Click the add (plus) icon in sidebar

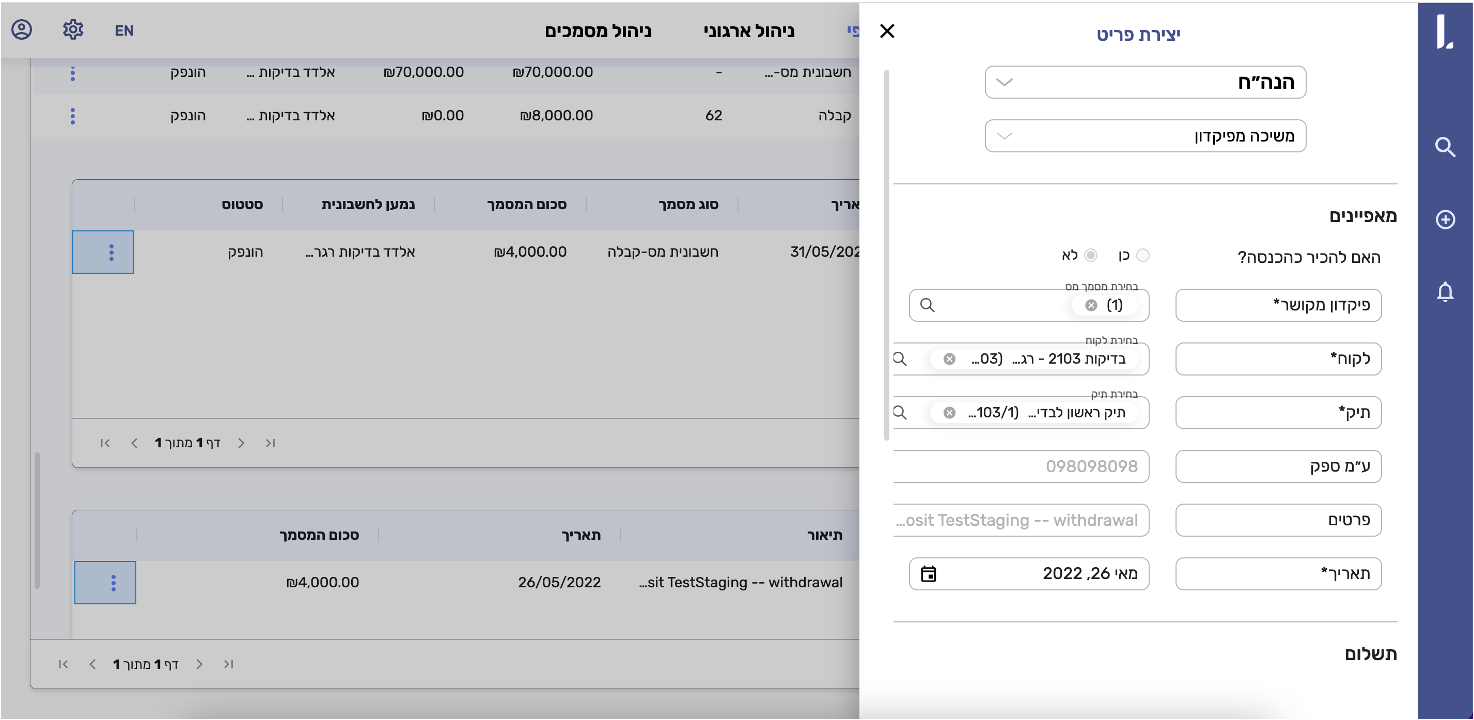tap(1444, 220)
